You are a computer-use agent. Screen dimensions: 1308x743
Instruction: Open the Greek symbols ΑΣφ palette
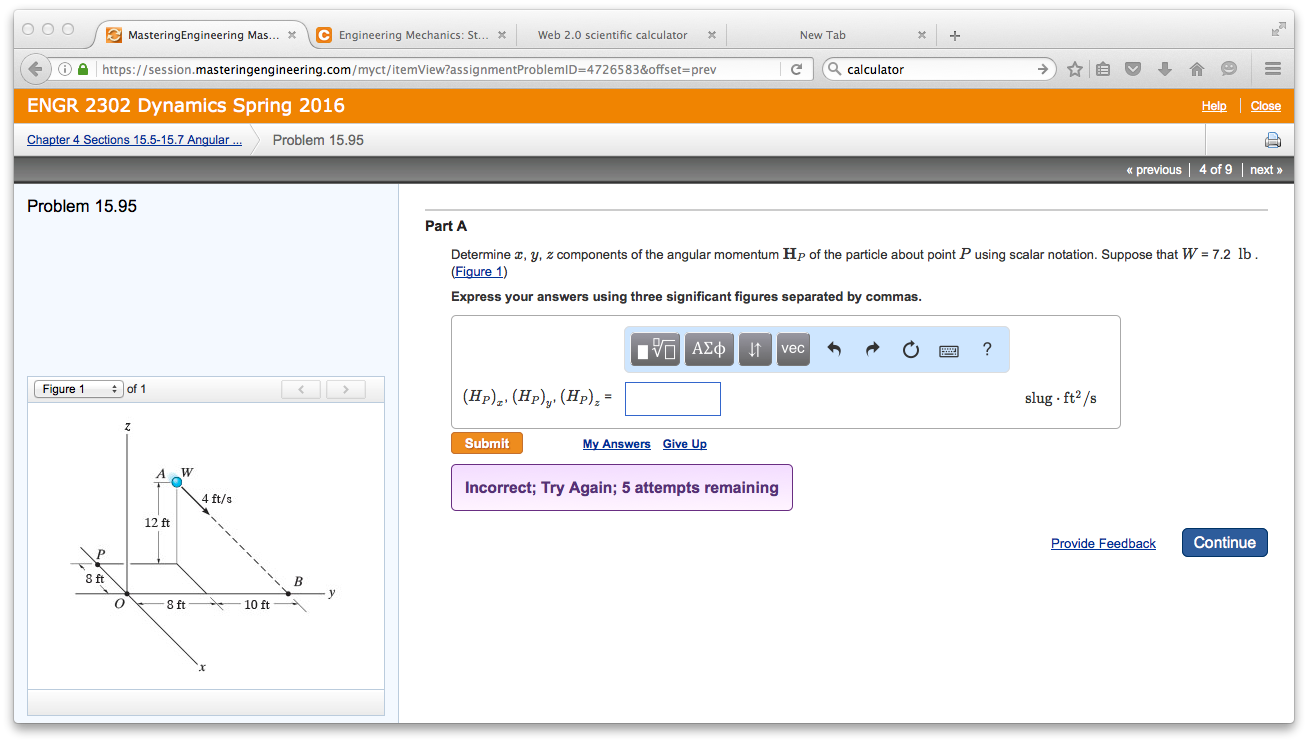click(710, 349)
